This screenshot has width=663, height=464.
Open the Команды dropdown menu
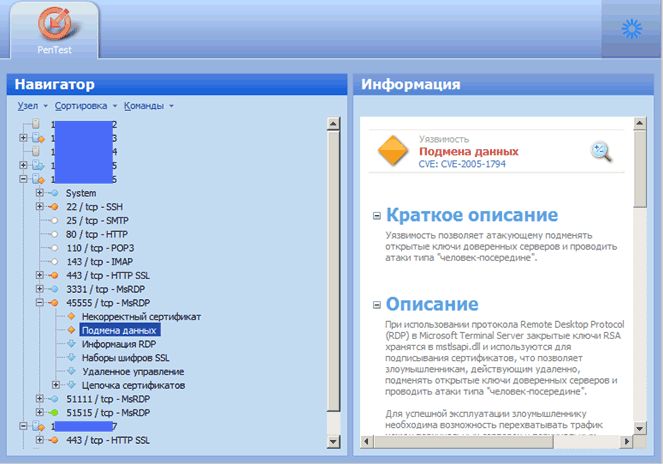149,106
